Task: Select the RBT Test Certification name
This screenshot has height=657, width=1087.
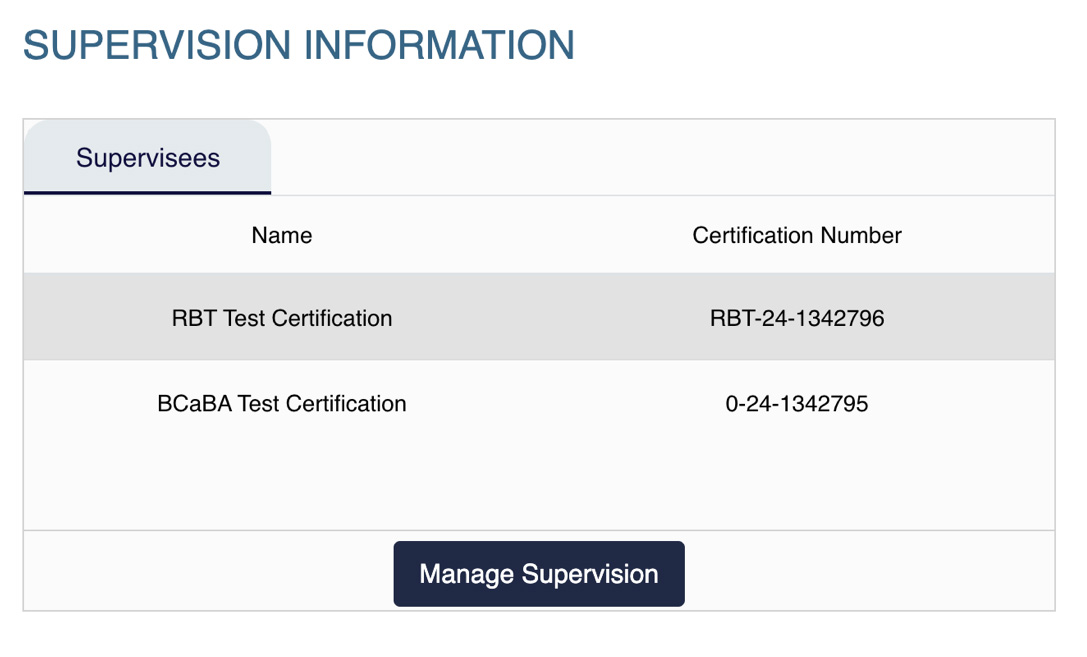Action: pyautogui.click(x=281, y=318)
